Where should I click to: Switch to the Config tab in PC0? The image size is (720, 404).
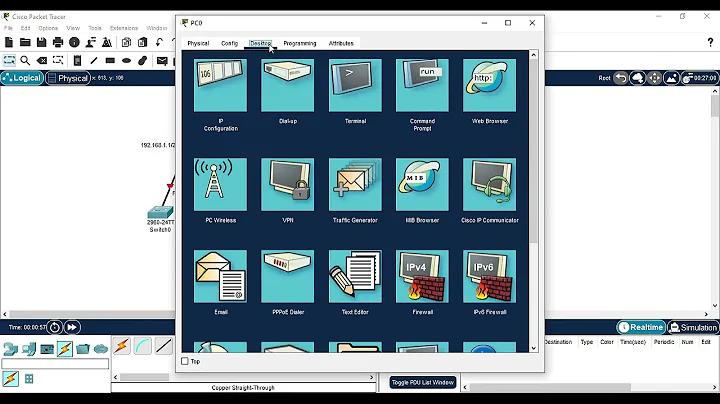230,43
